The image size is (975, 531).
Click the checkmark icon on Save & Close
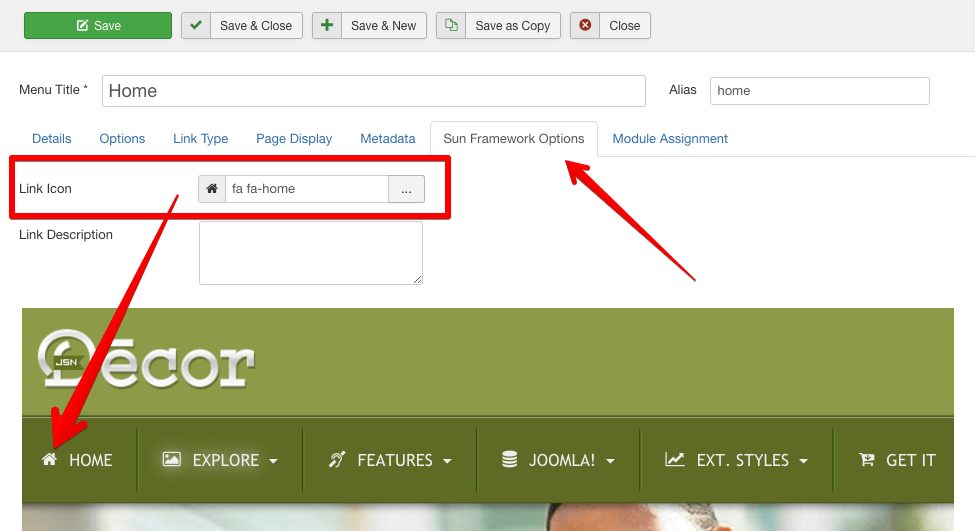coord(196,26)
